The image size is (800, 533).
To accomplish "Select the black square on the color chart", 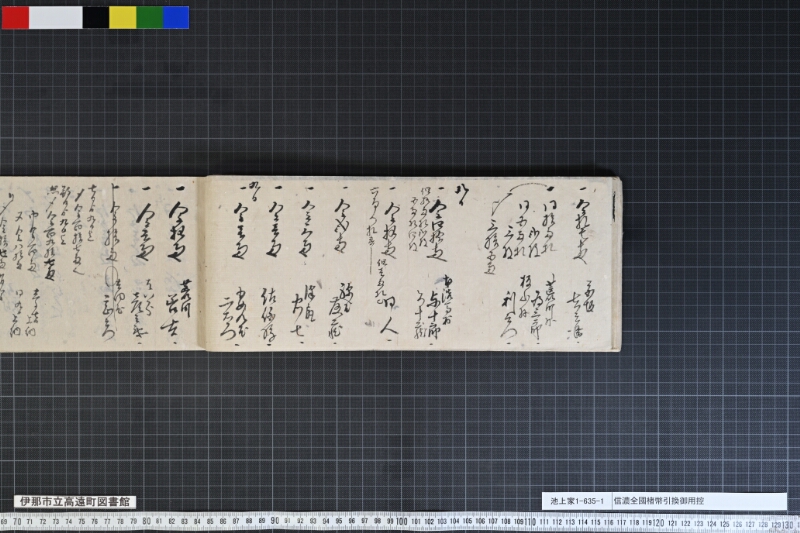I will (96, 17).
